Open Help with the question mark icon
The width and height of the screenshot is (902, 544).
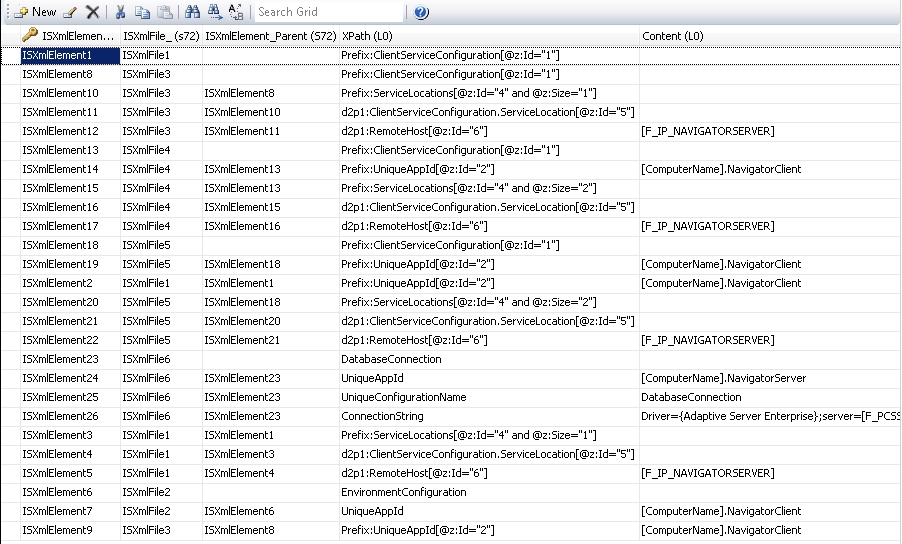(421, 13)
